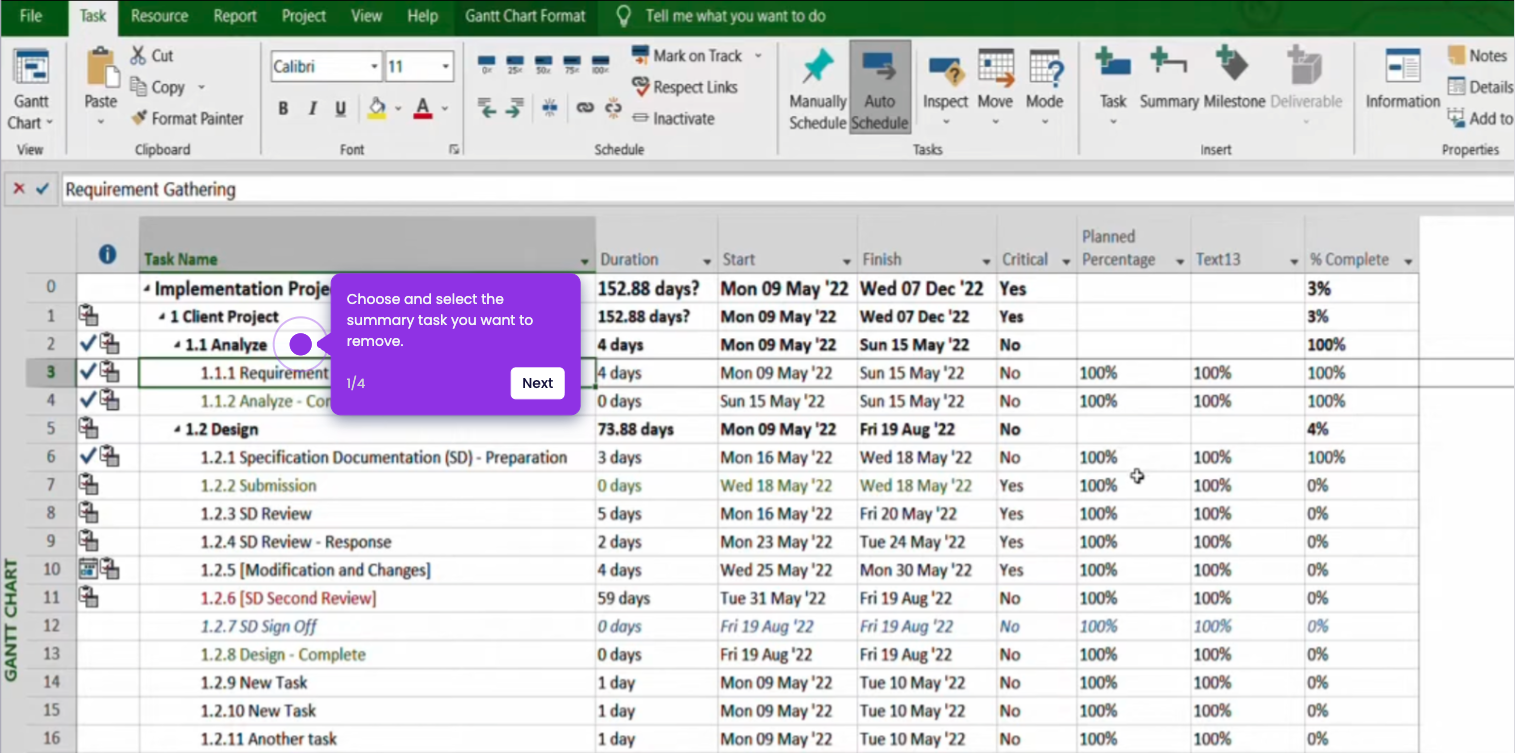The width and height of the screenshot is (1515, 753).
Task: Mark task 50% complete button
Action: point(544,64)
